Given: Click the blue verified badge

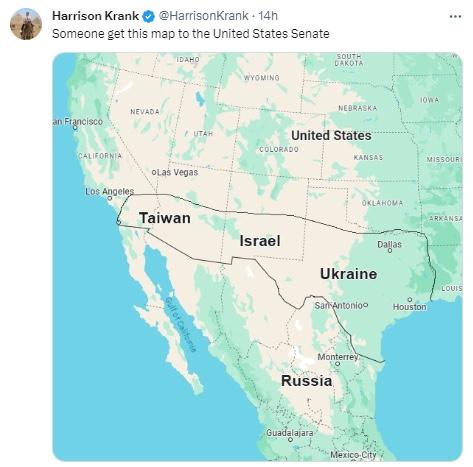Looking at the screenshot, I should click(149, 16).
